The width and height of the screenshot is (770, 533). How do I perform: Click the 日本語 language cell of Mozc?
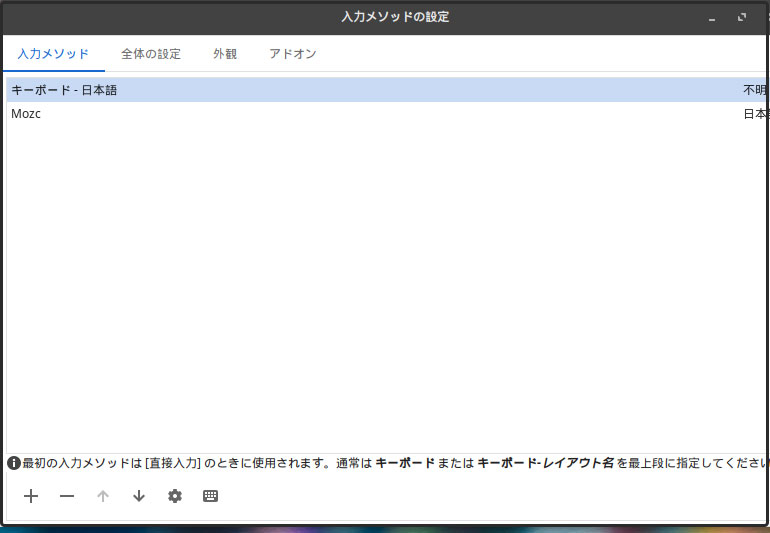click(755, 114)
